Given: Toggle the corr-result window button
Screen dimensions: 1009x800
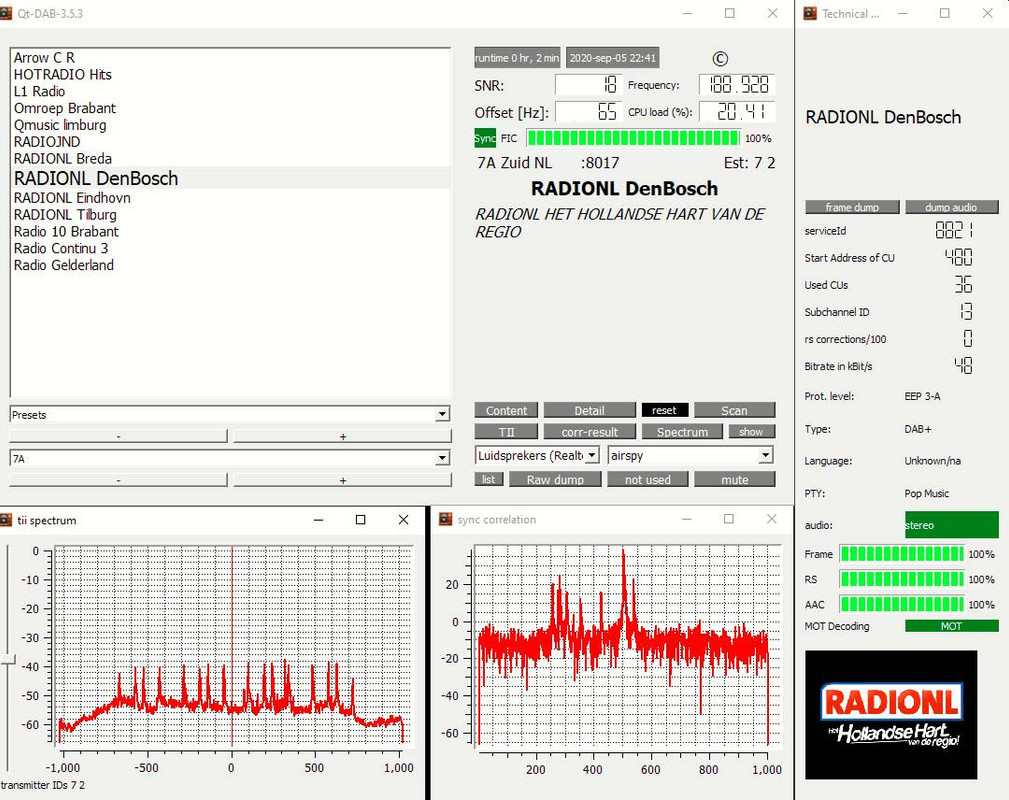Looking at the screenshot, I should pos(589,431).
